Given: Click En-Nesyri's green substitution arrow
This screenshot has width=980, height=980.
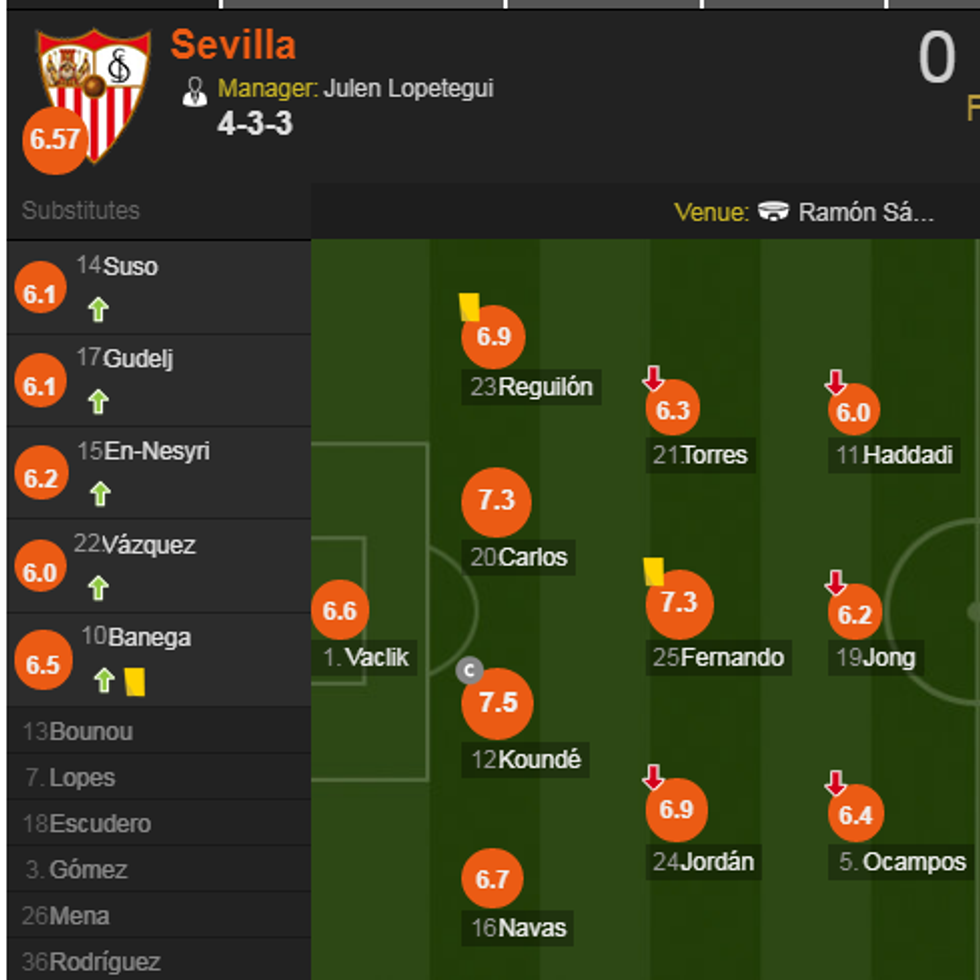Looking at the screenshot, I should (99, 494).
